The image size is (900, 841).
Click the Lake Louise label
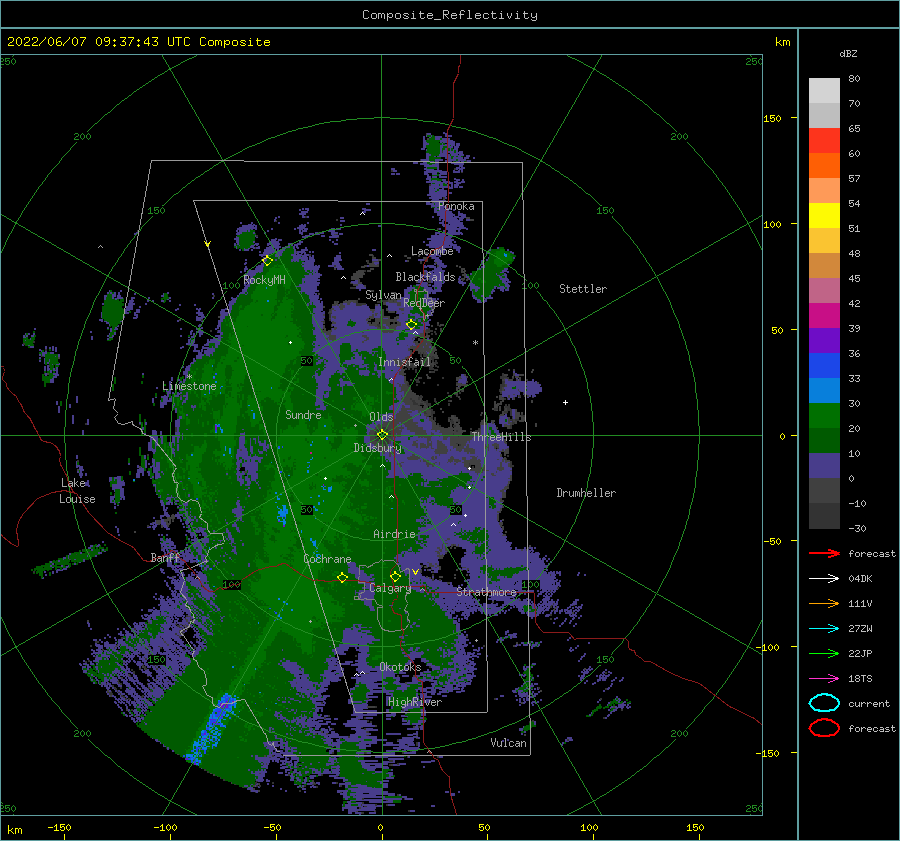point(78,491)
